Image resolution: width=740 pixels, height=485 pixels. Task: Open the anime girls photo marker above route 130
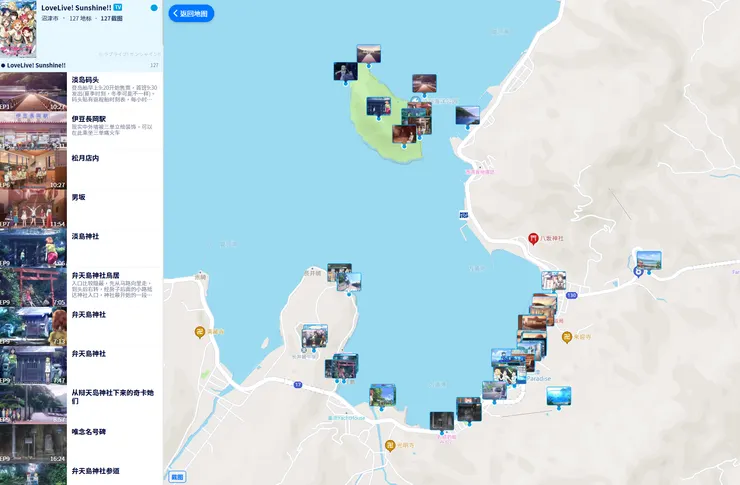(x=553, y=281)
